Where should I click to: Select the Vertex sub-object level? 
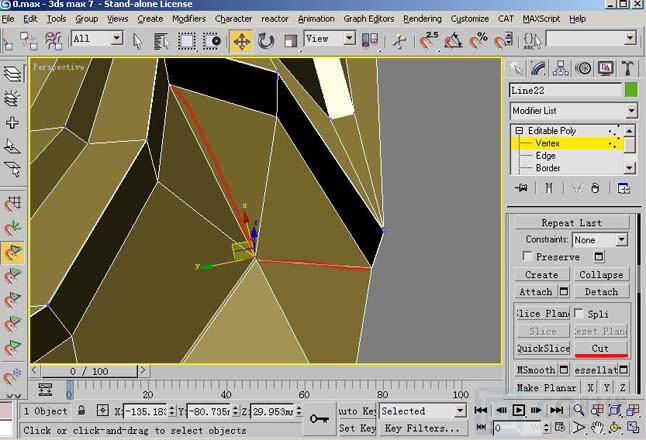(547, 143)
